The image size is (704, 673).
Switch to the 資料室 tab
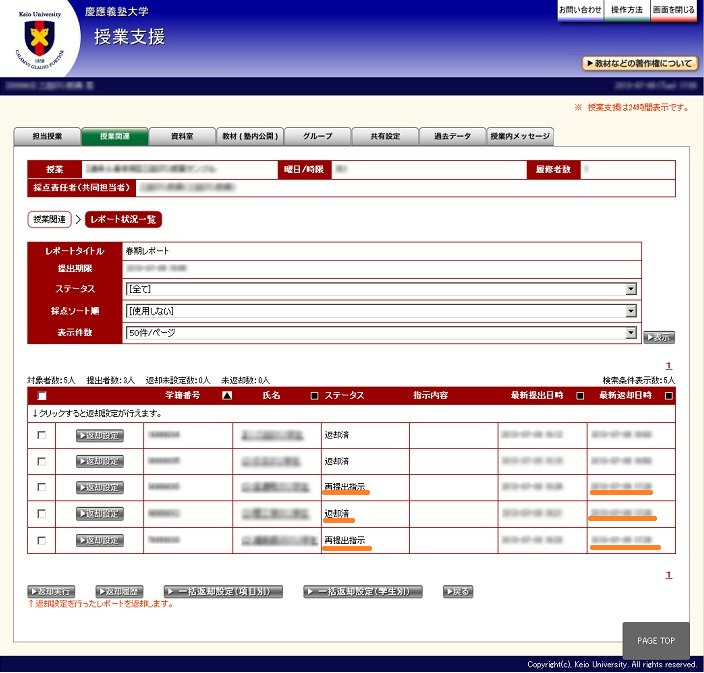pos(182,136)
